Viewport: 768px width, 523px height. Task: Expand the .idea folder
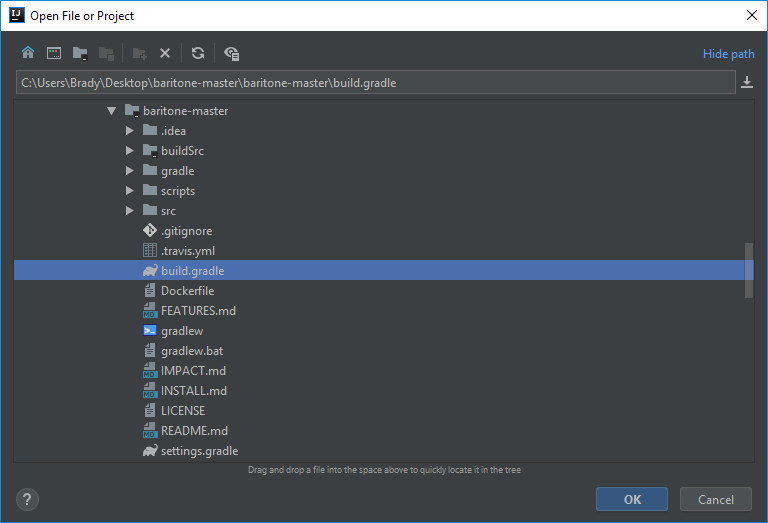tap(129, 131)
